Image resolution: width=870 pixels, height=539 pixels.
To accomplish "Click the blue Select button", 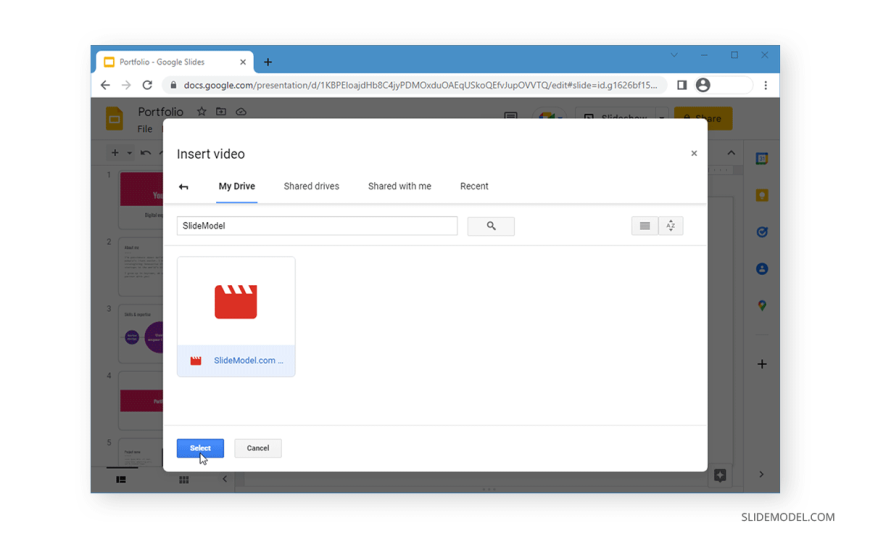I will [x=200, y=448].
